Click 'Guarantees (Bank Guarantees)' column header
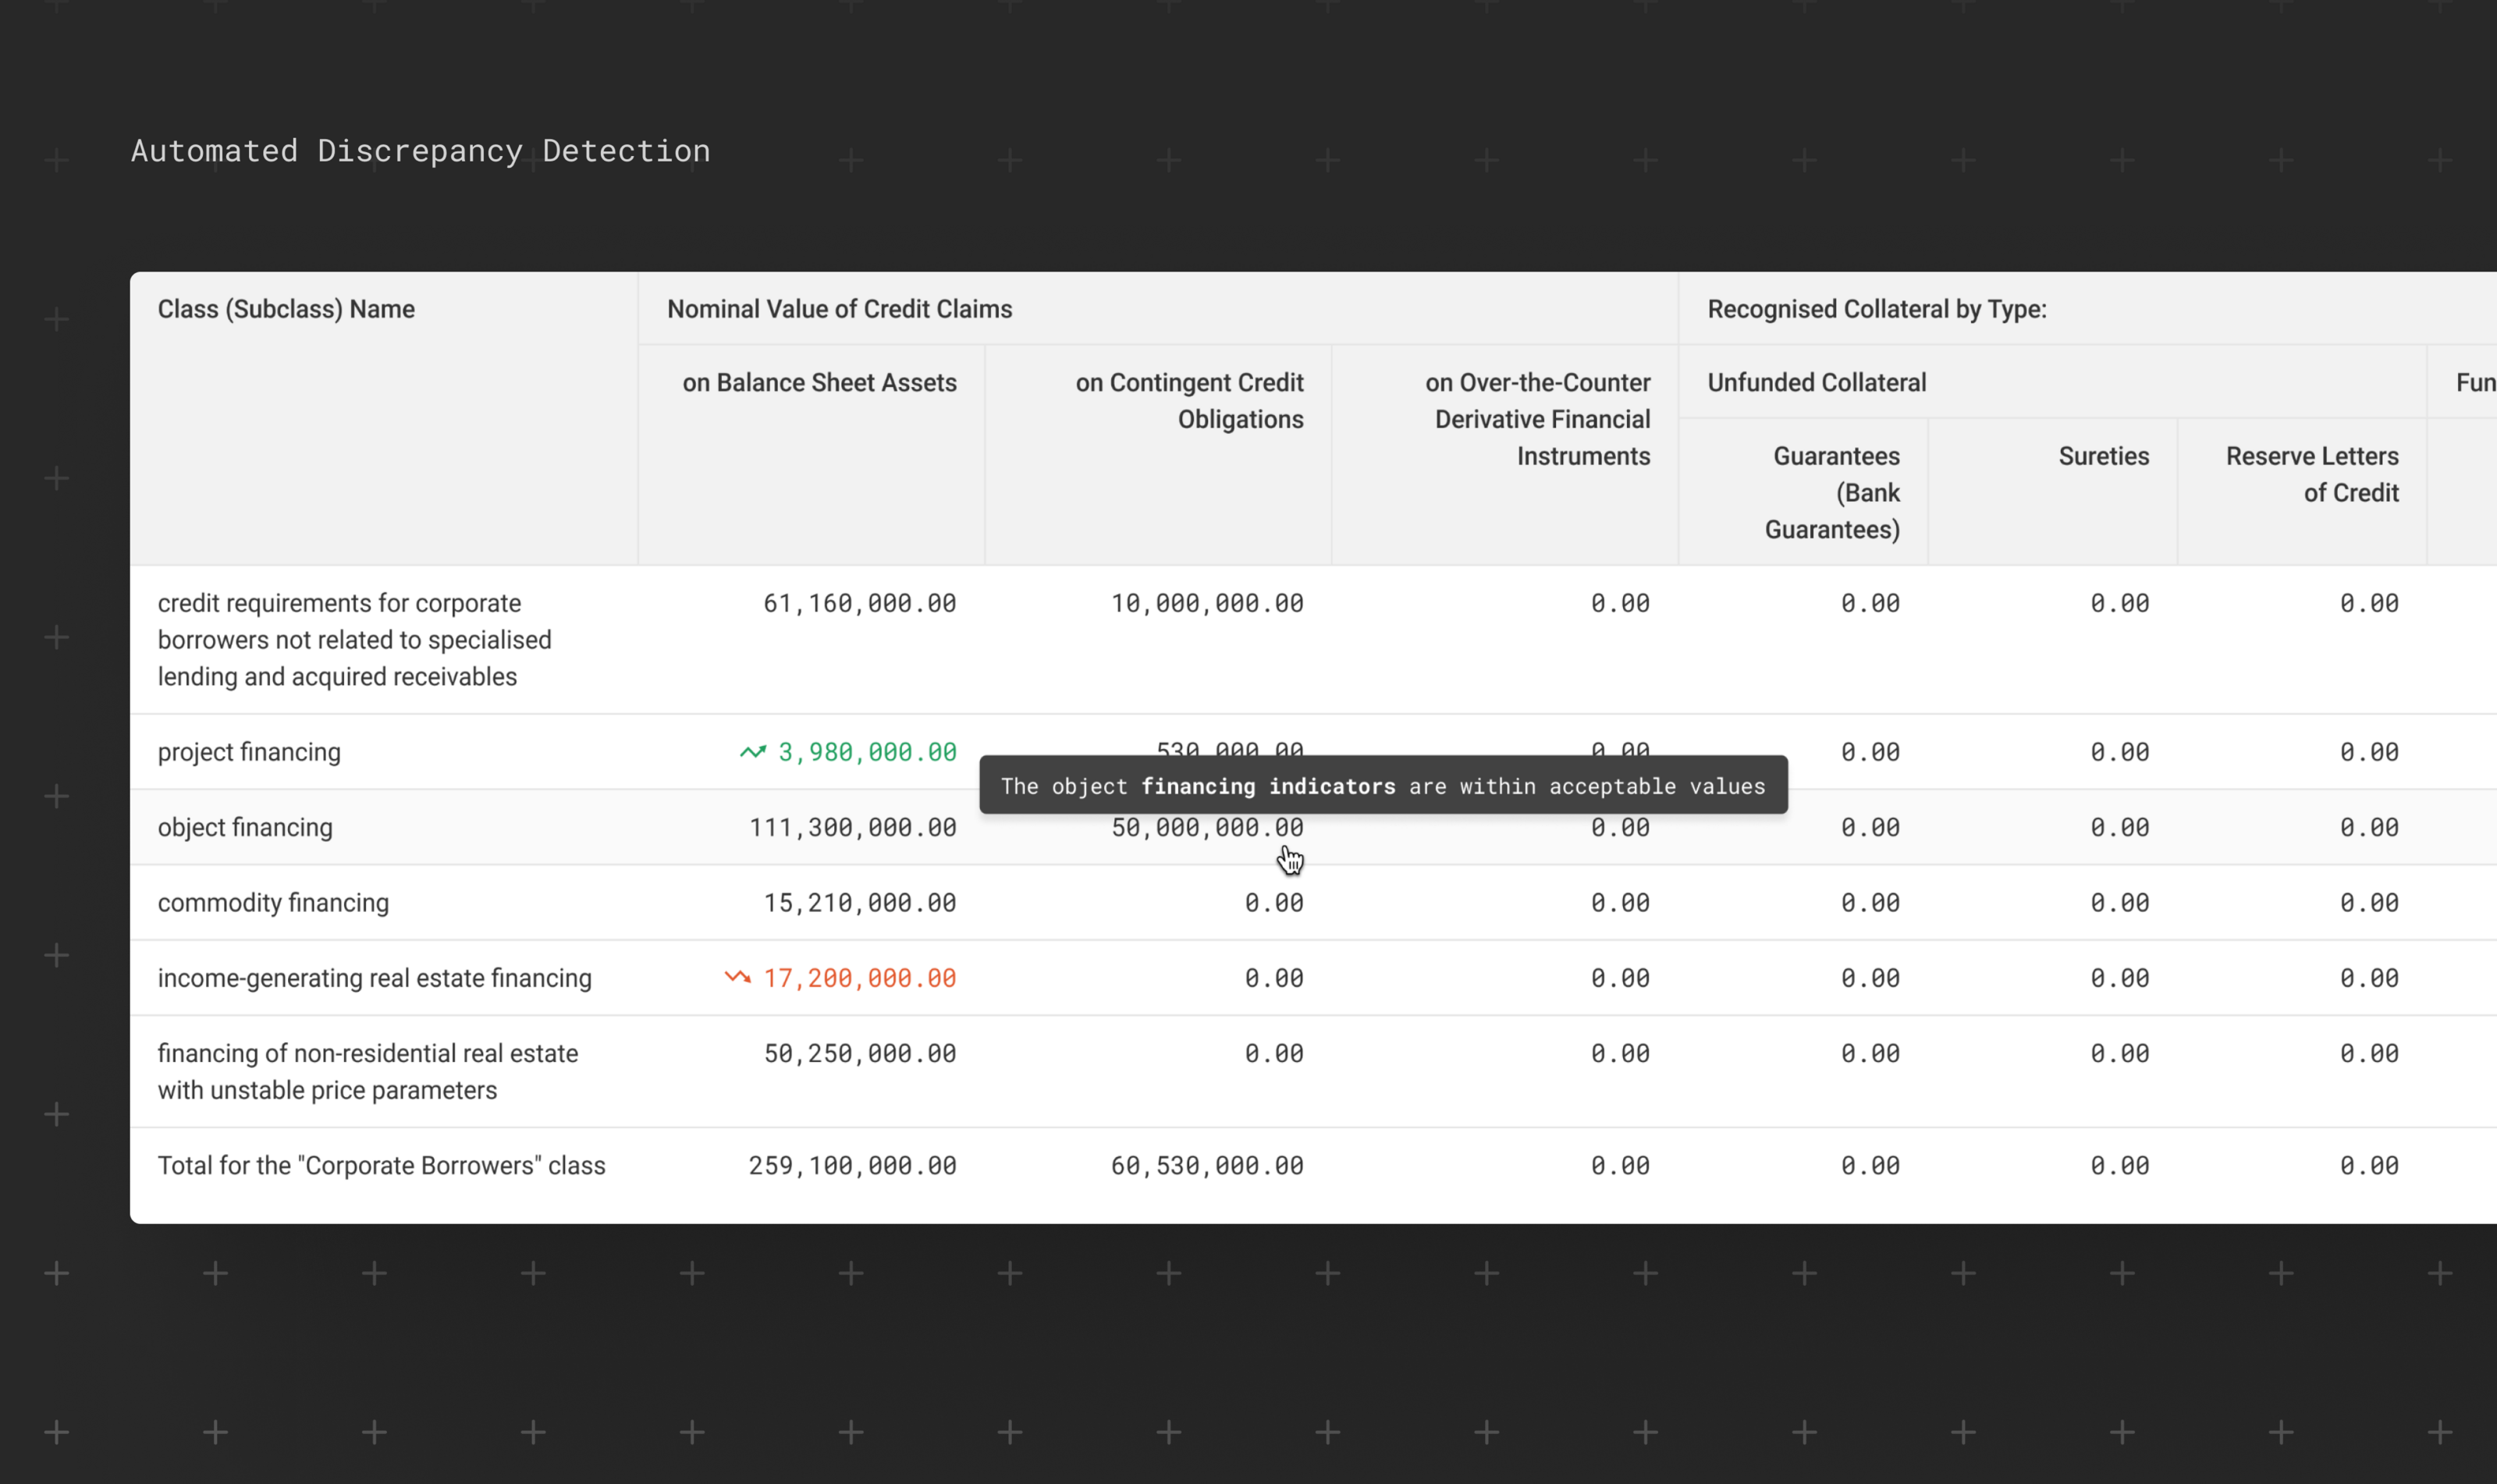Screen dimensions: 2497x1484 [1832, 492]
